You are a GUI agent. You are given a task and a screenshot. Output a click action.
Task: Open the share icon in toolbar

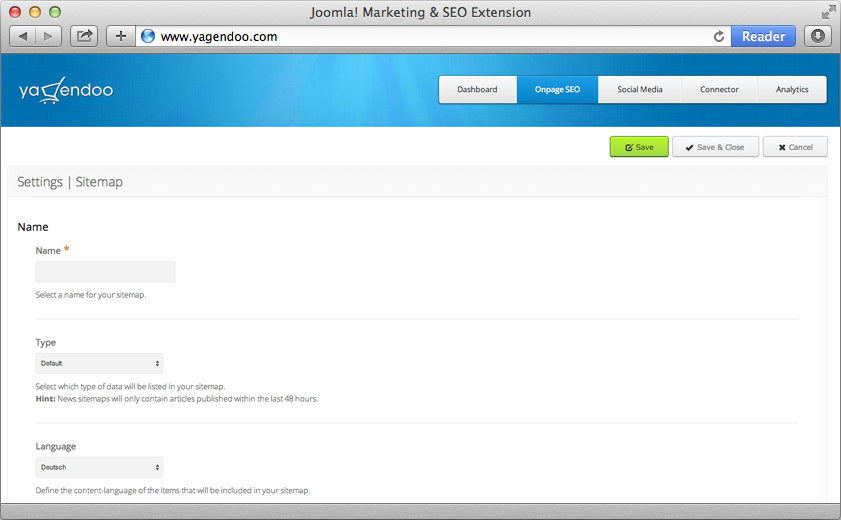(84, 36)
